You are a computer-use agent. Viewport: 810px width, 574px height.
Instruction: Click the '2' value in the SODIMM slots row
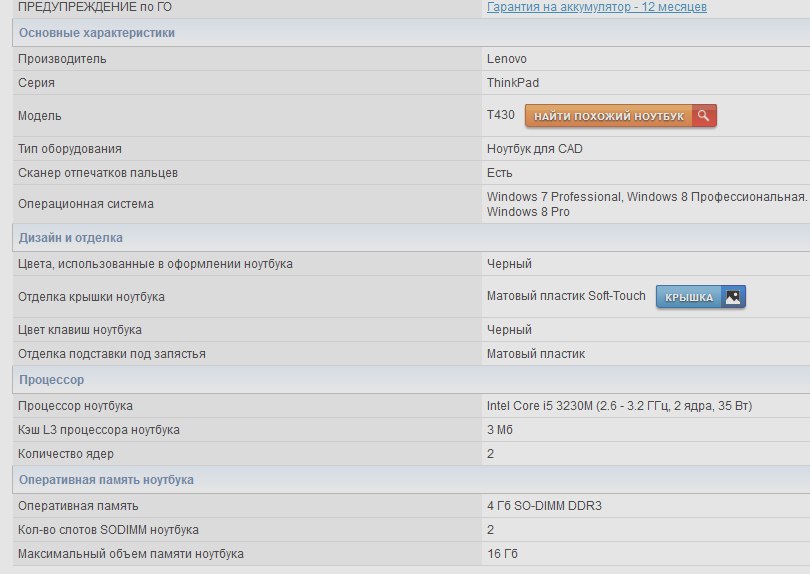(490, 530)
